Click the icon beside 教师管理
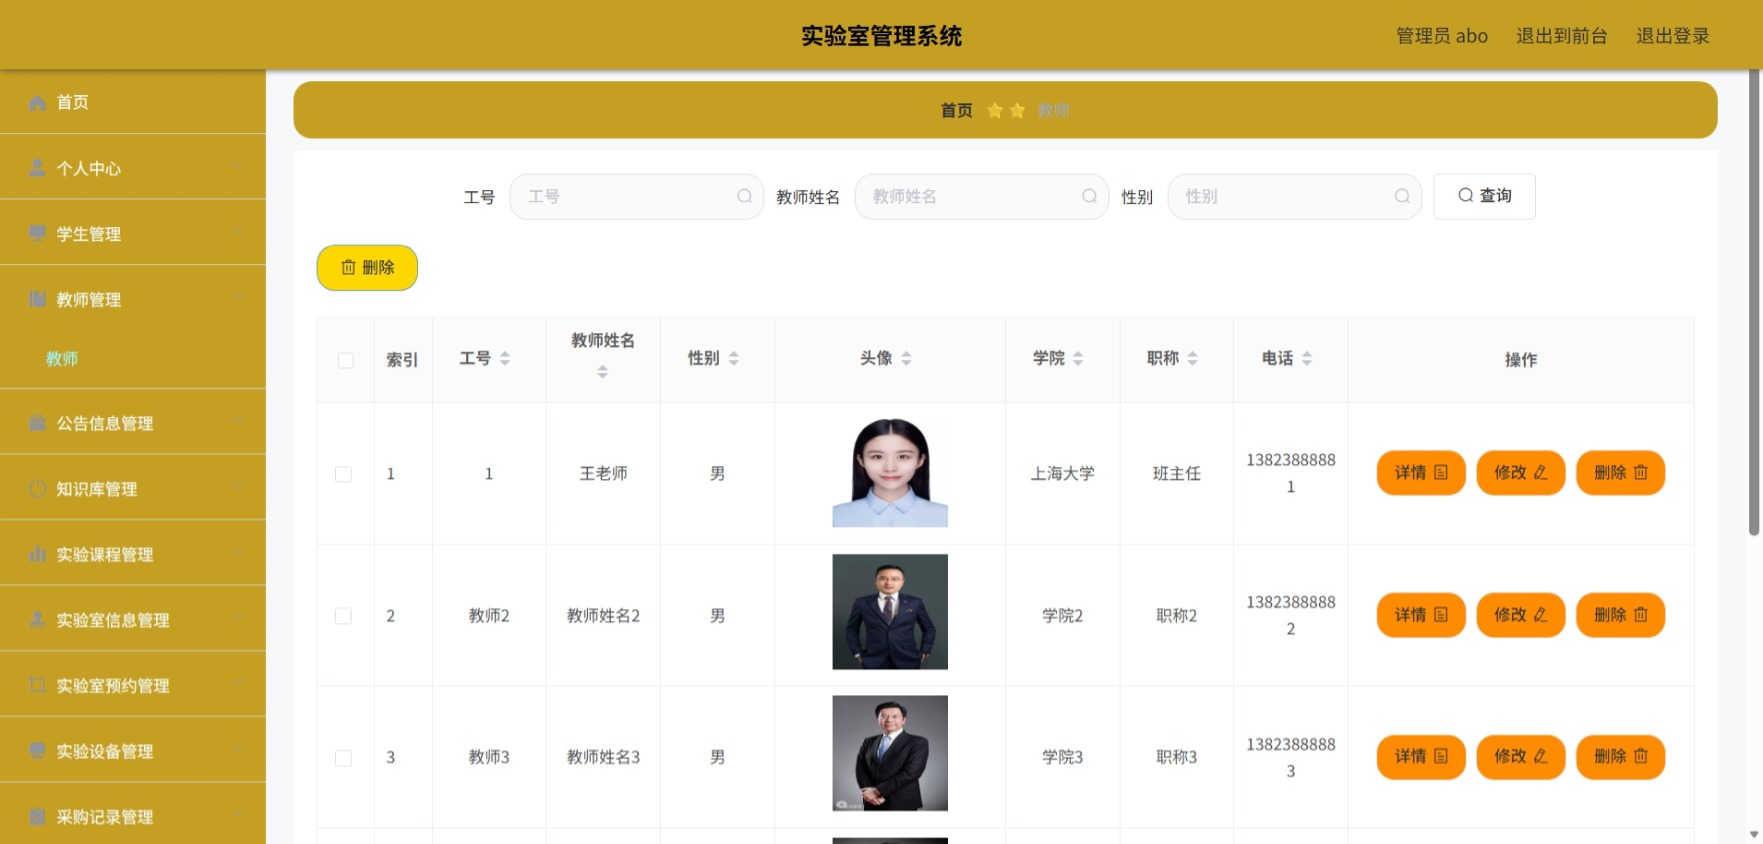The height and width of the screenshot is (844, 1763). click(x=37, y=299)
